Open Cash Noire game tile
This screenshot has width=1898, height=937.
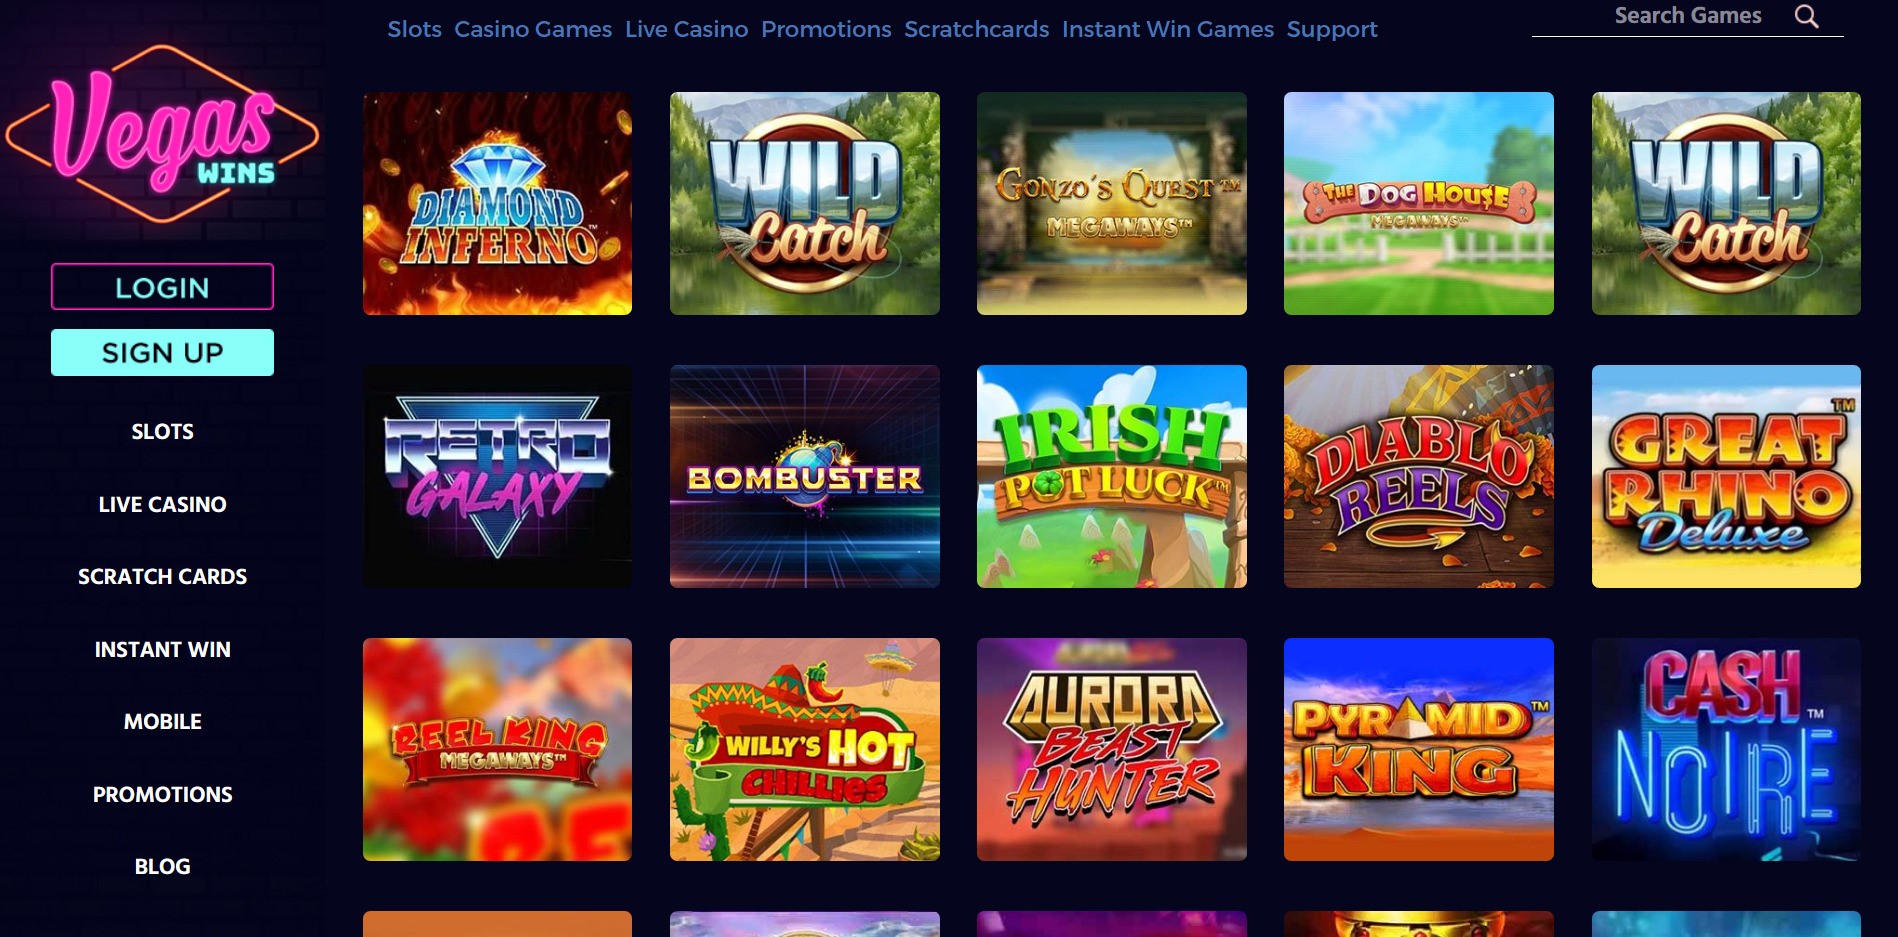[1726, 749]
